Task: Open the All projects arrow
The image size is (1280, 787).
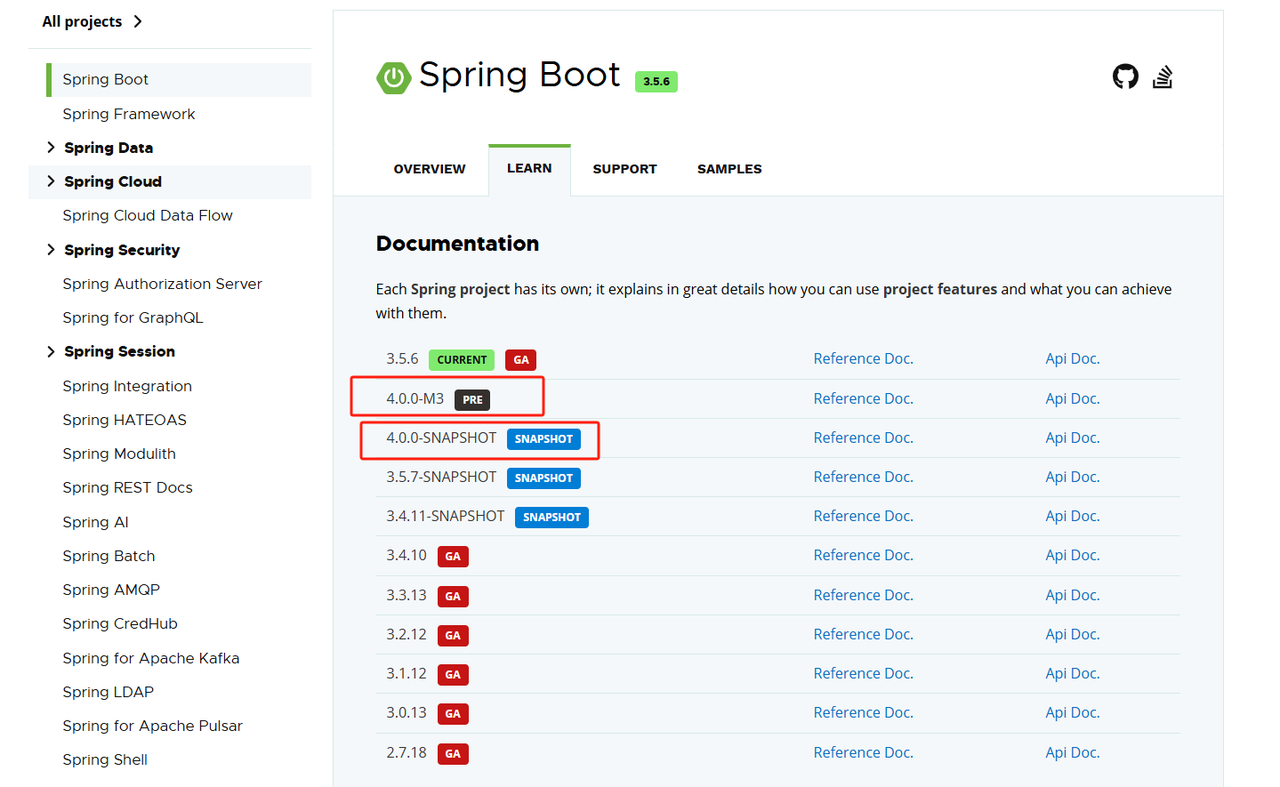Action: pyautogui.click(x=137, y=21)
